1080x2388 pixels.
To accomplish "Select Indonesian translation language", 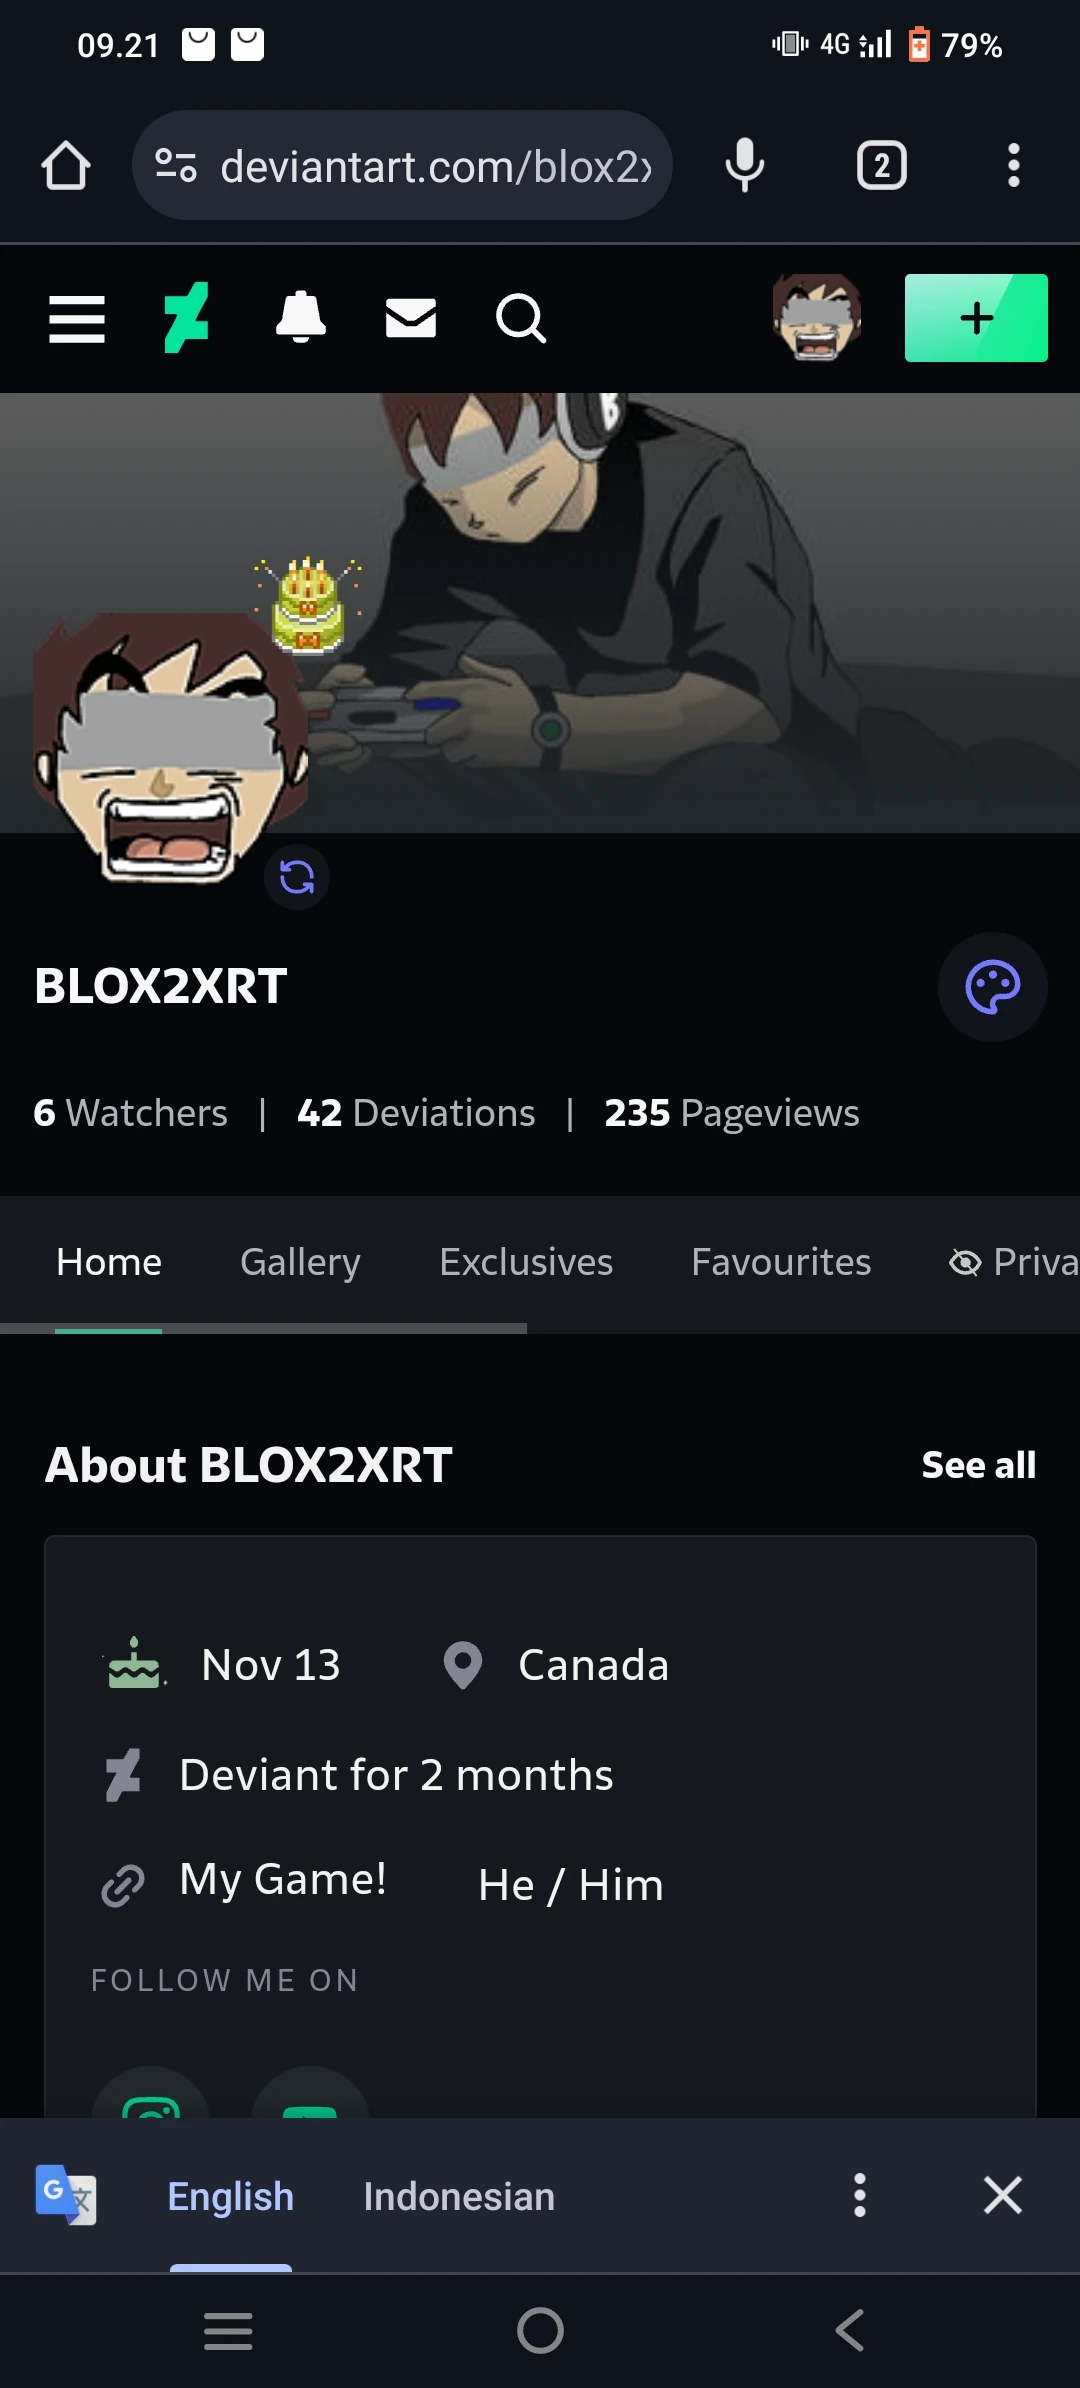I will pos(459,2196).
